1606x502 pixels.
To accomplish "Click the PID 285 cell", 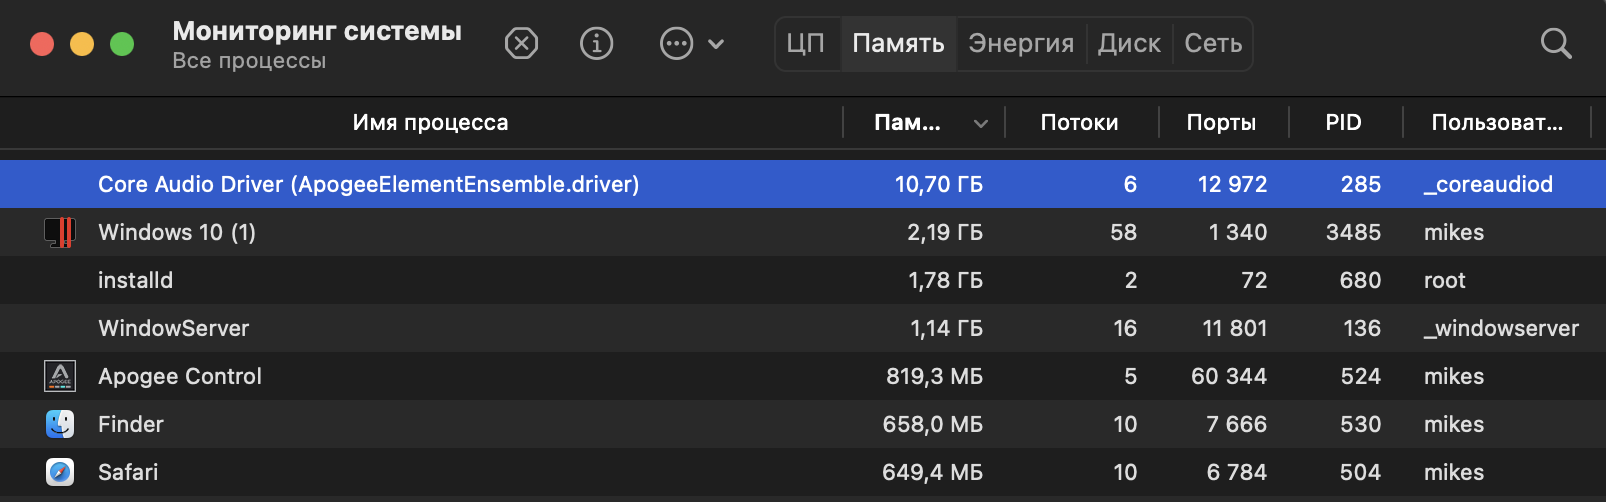I will coord(1361,184).
